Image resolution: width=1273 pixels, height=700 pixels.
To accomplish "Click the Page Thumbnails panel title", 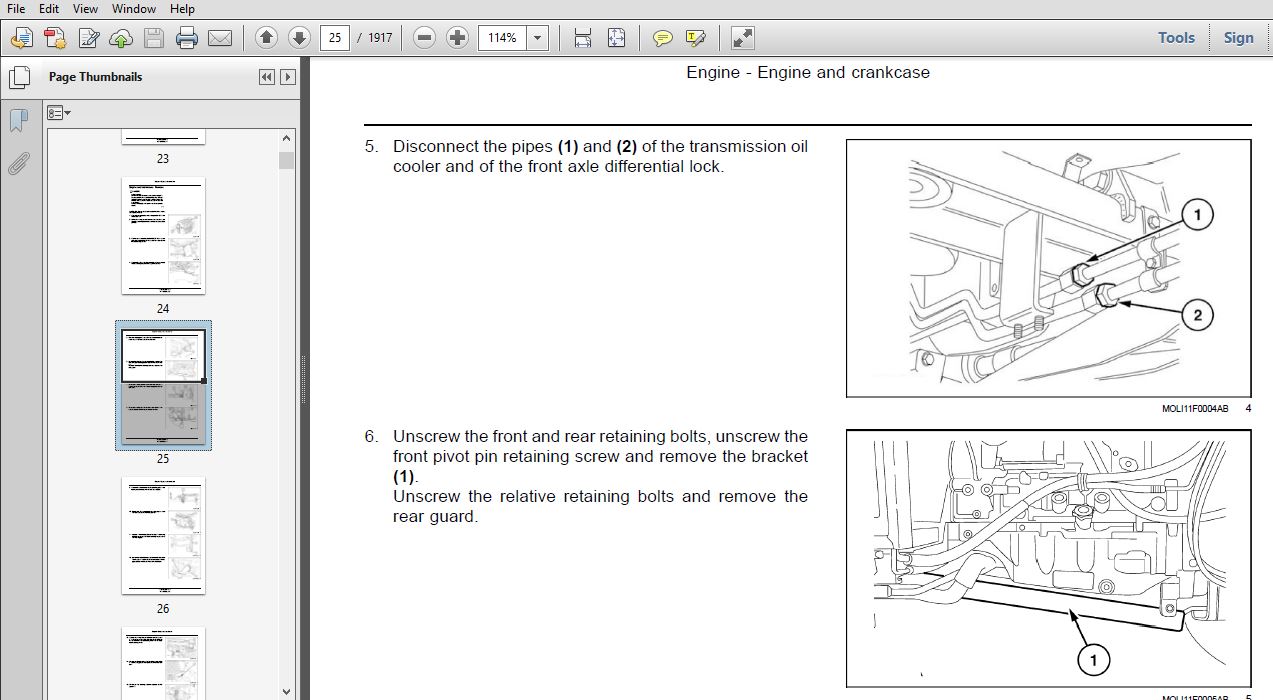I will [x=95, y=77].
